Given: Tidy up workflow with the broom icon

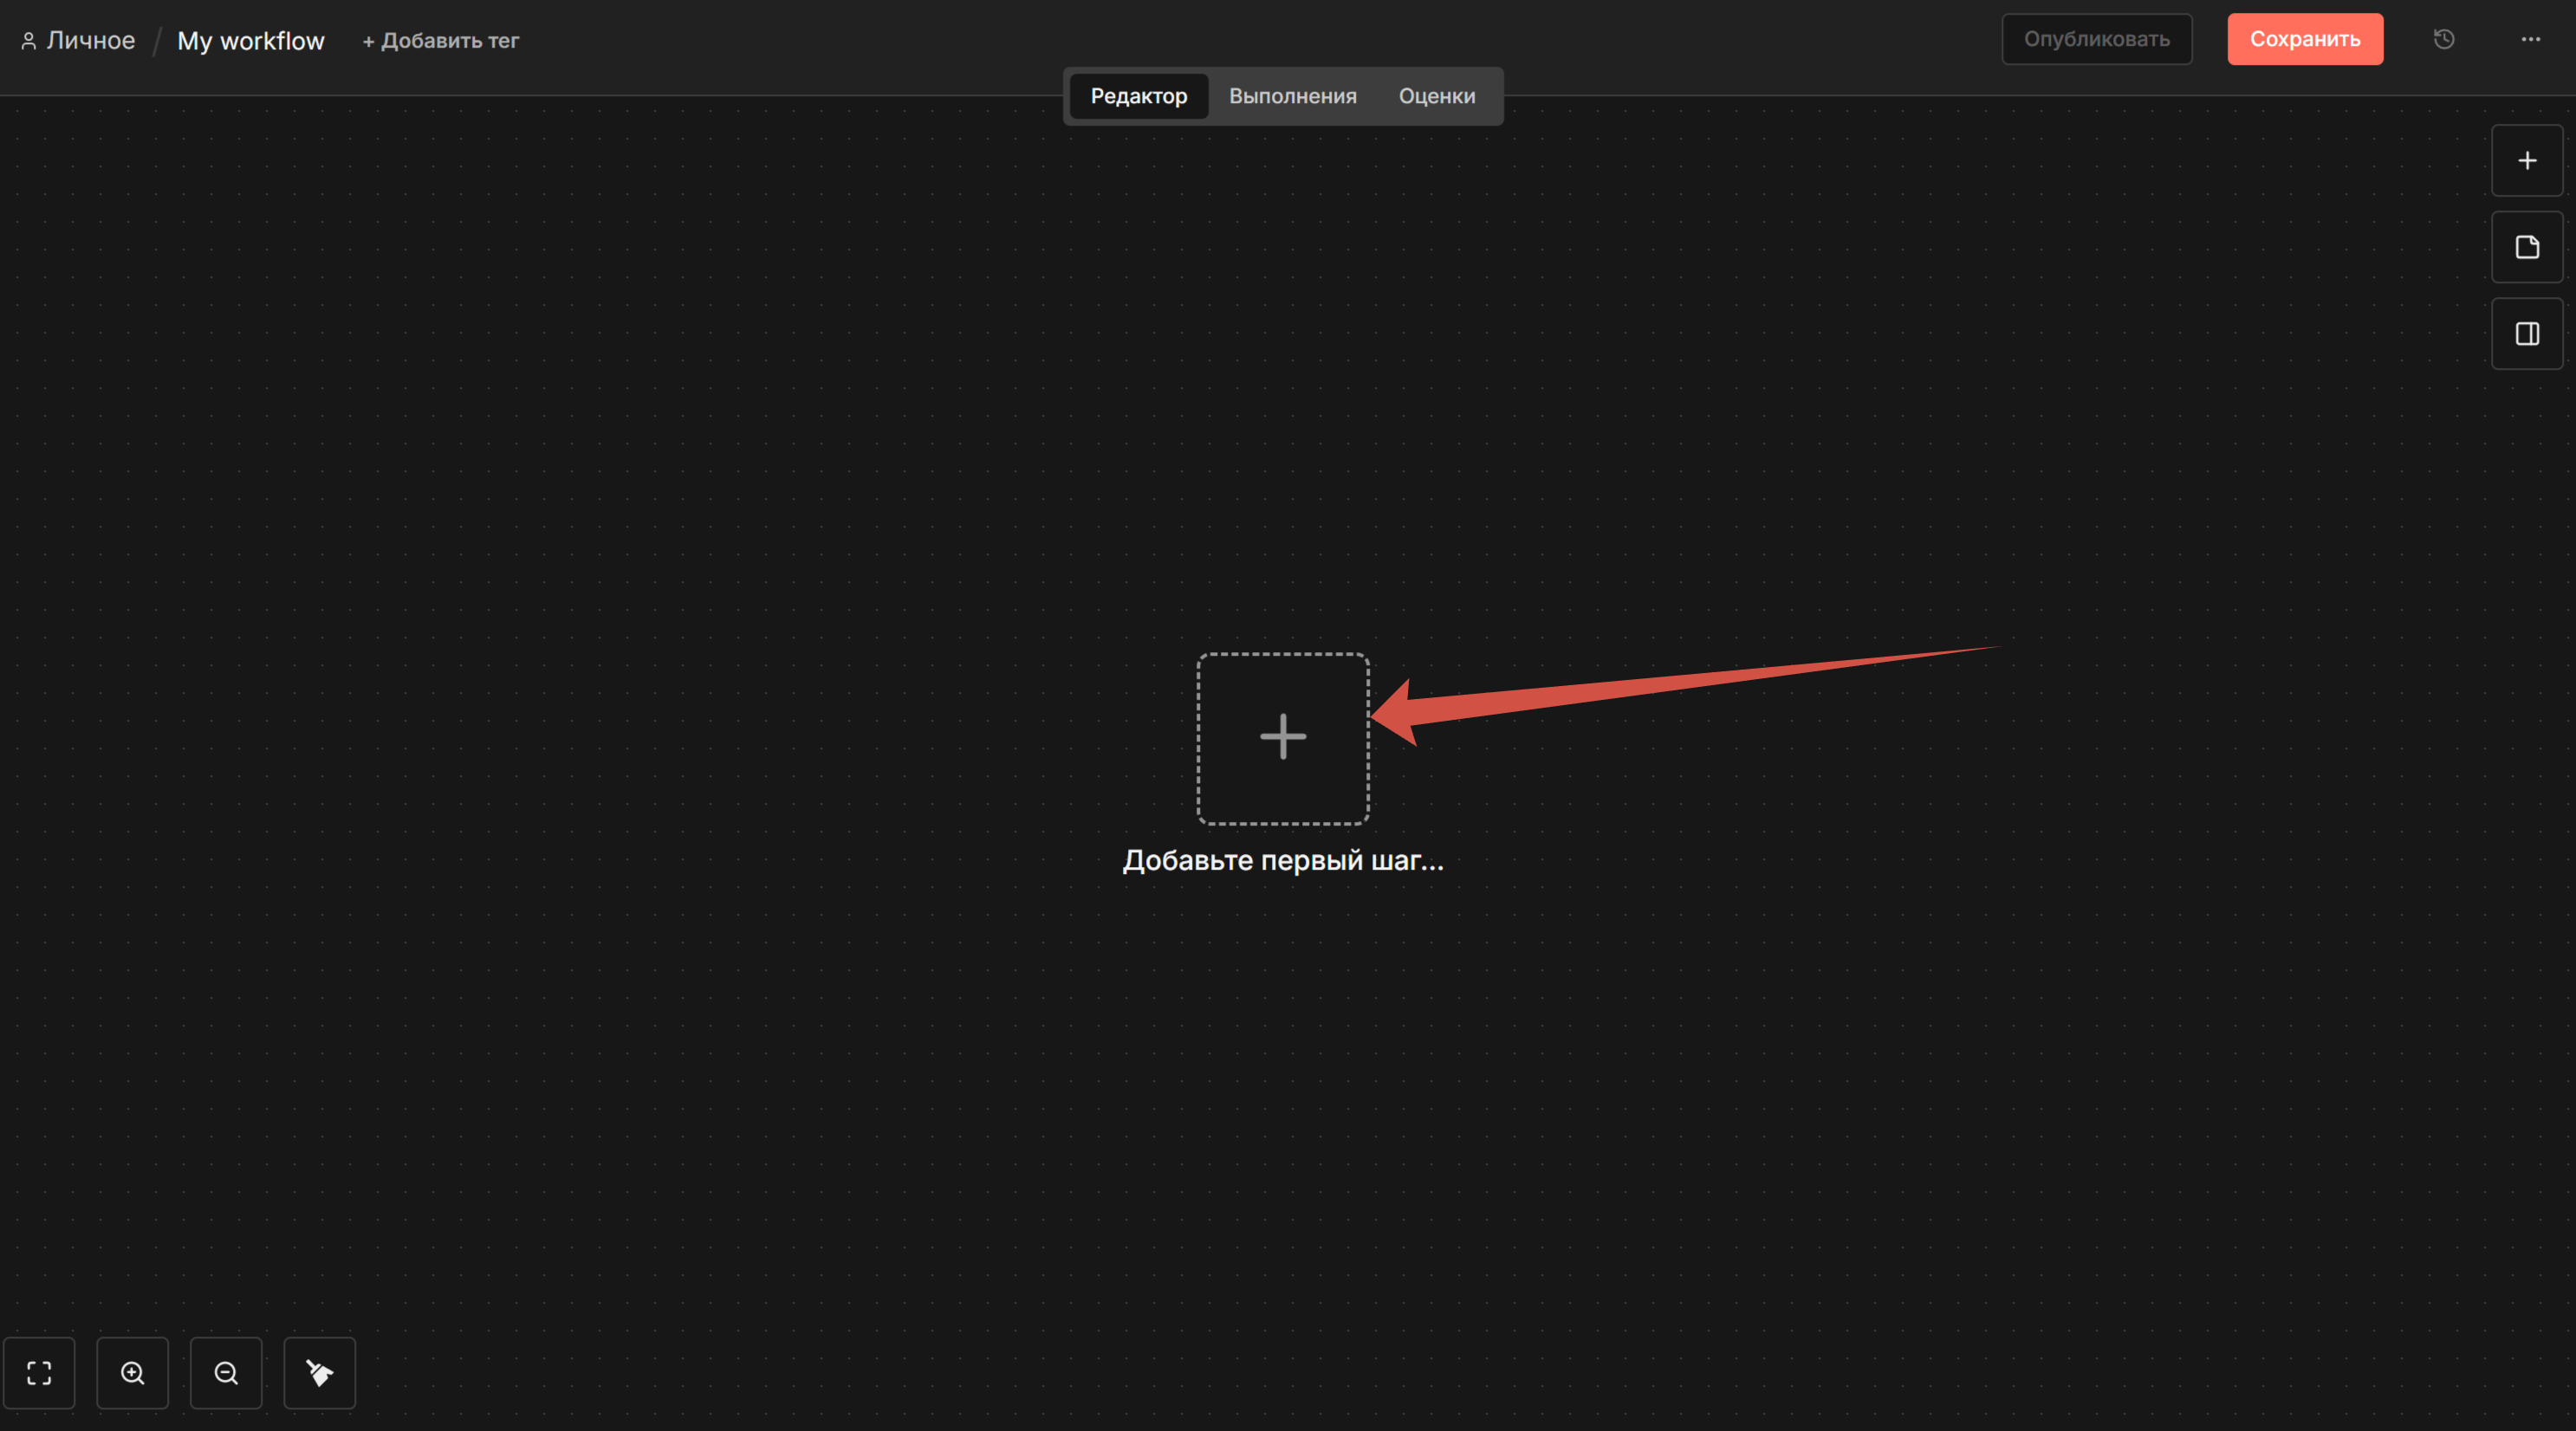Looking at the screenshot, I should [319, 1372].
